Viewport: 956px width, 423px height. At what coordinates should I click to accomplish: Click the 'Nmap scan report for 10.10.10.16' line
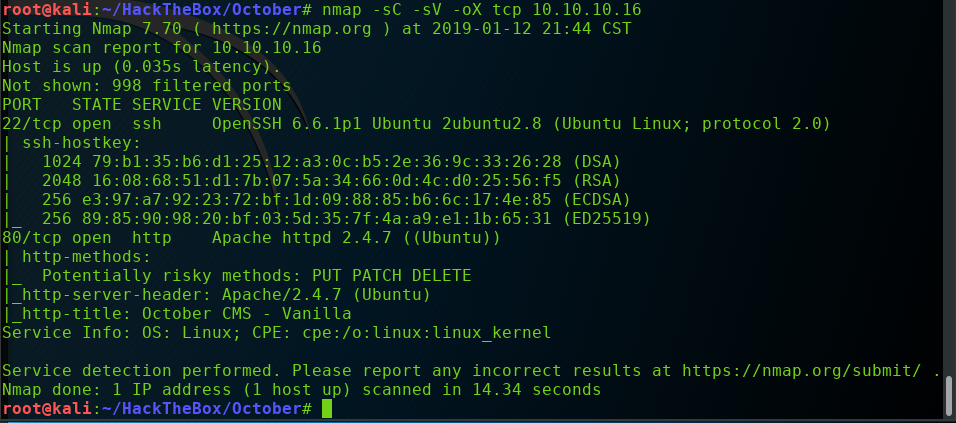tap(161, 47)
